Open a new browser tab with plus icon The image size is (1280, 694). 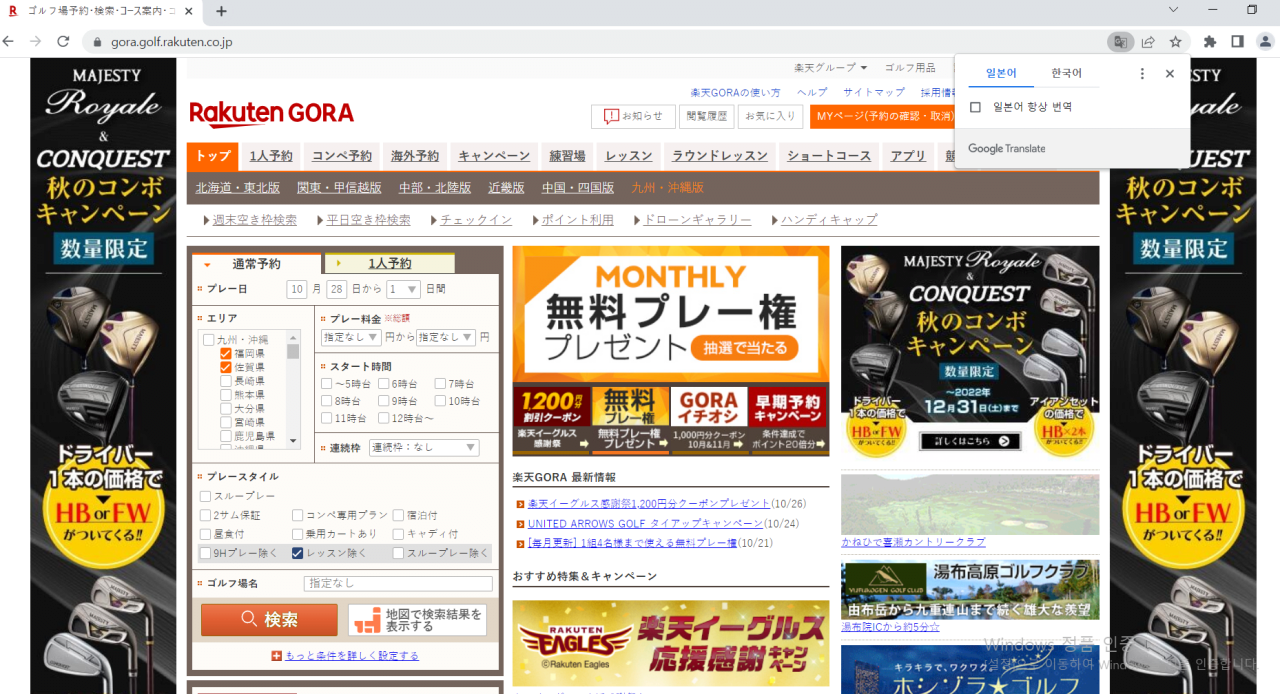click(x=221, y=11)
